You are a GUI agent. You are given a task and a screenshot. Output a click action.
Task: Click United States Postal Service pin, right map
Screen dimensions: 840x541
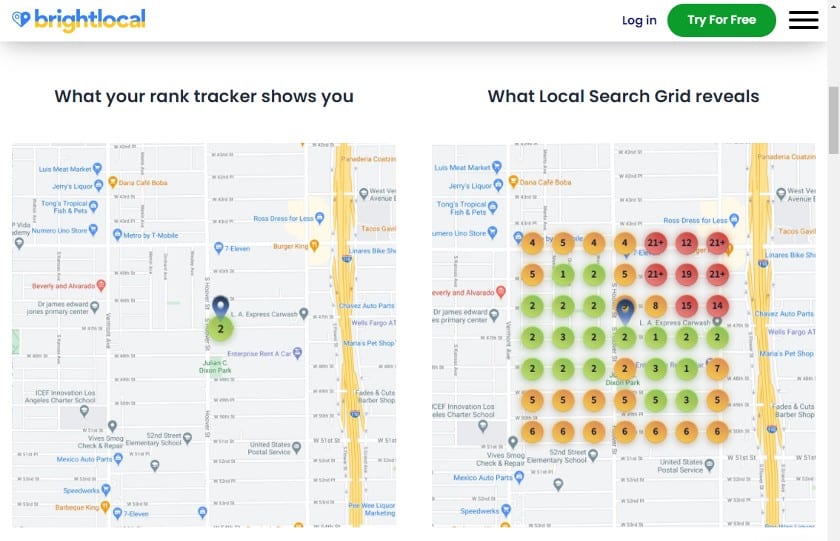coord(709,465)
